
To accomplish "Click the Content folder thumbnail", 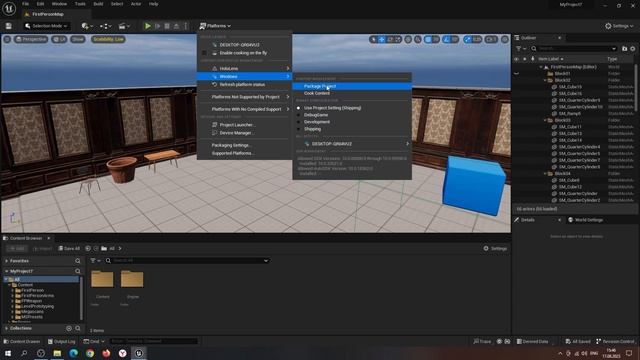I will [102, 279].
